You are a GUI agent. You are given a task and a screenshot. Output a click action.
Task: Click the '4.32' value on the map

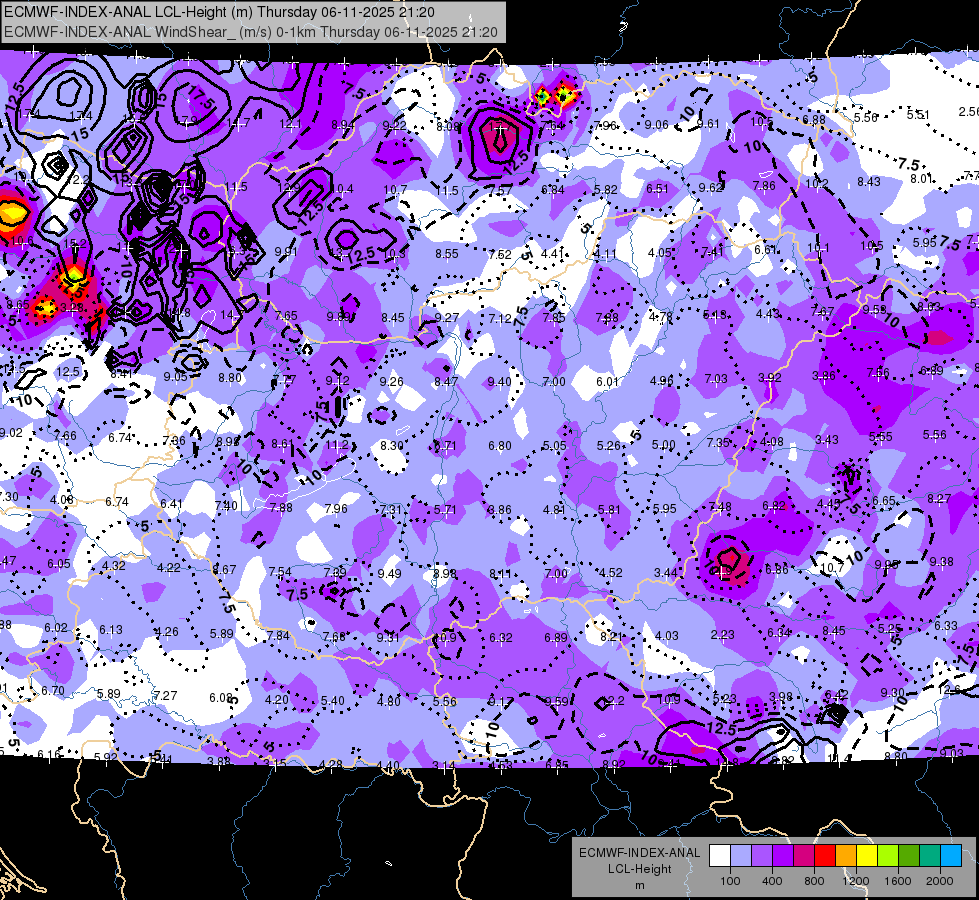(x=114, y=566)
